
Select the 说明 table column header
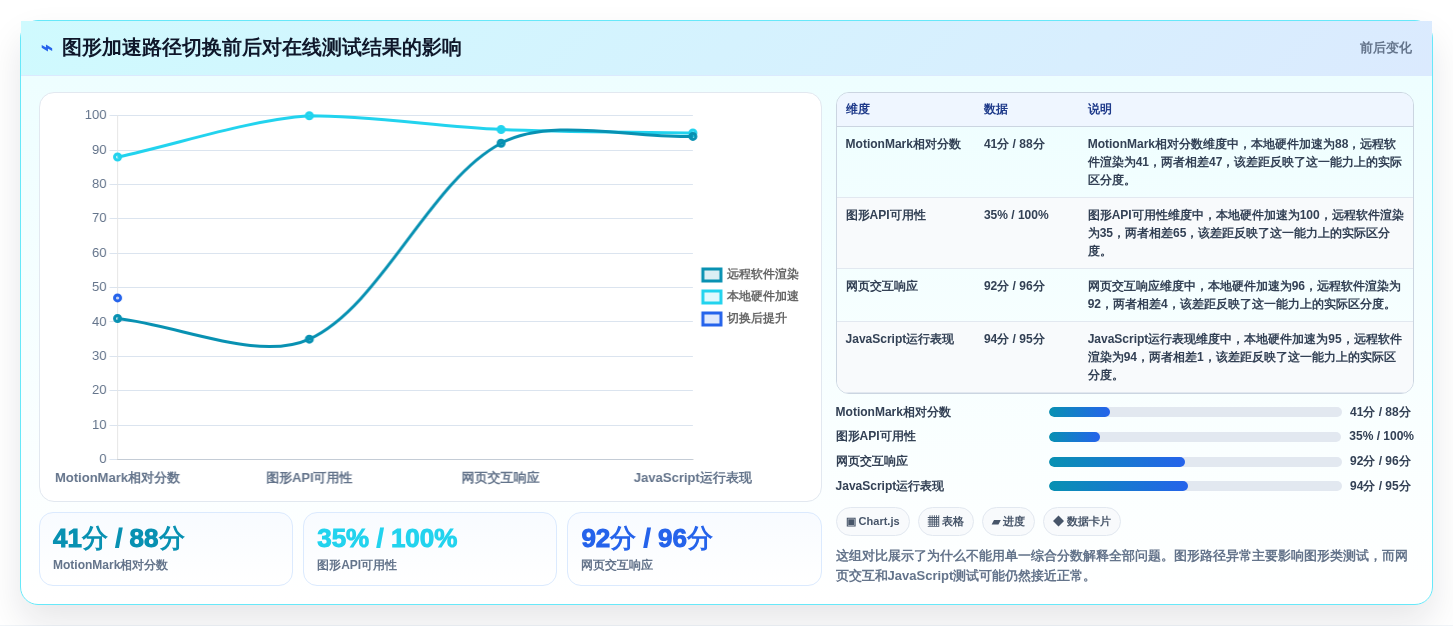pos(1099,109)
